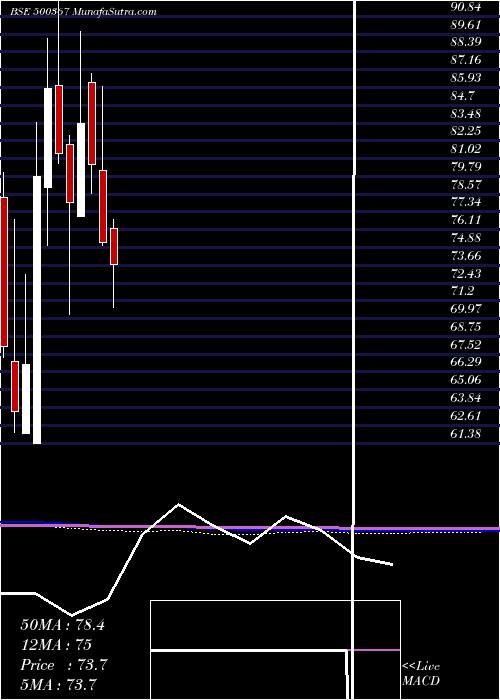Click the 85.93 price axis label
The height and width of the screenshot is (700, 500).
(466, 78)
